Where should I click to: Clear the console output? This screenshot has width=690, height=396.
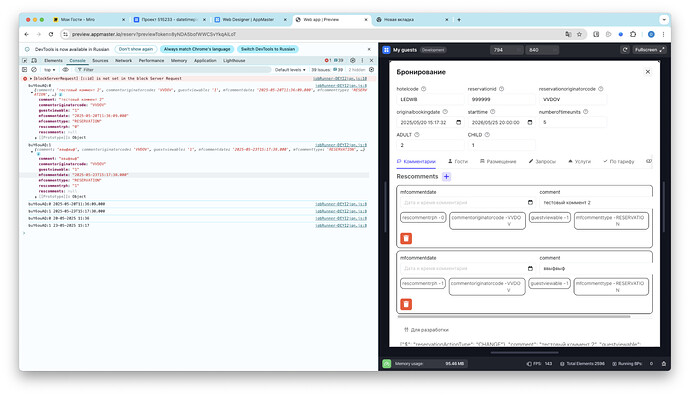click(34, 70)
